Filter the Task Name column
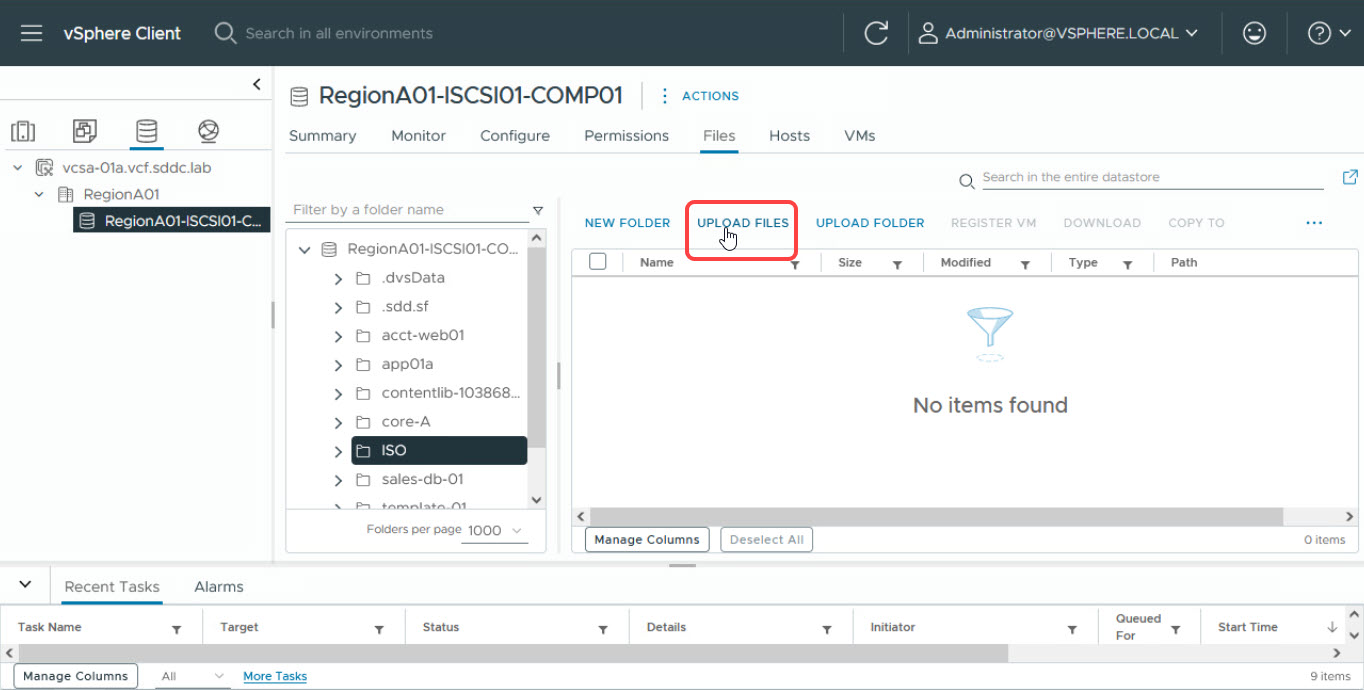Viewport: 1364px width, 690px height. pos(176,629)
